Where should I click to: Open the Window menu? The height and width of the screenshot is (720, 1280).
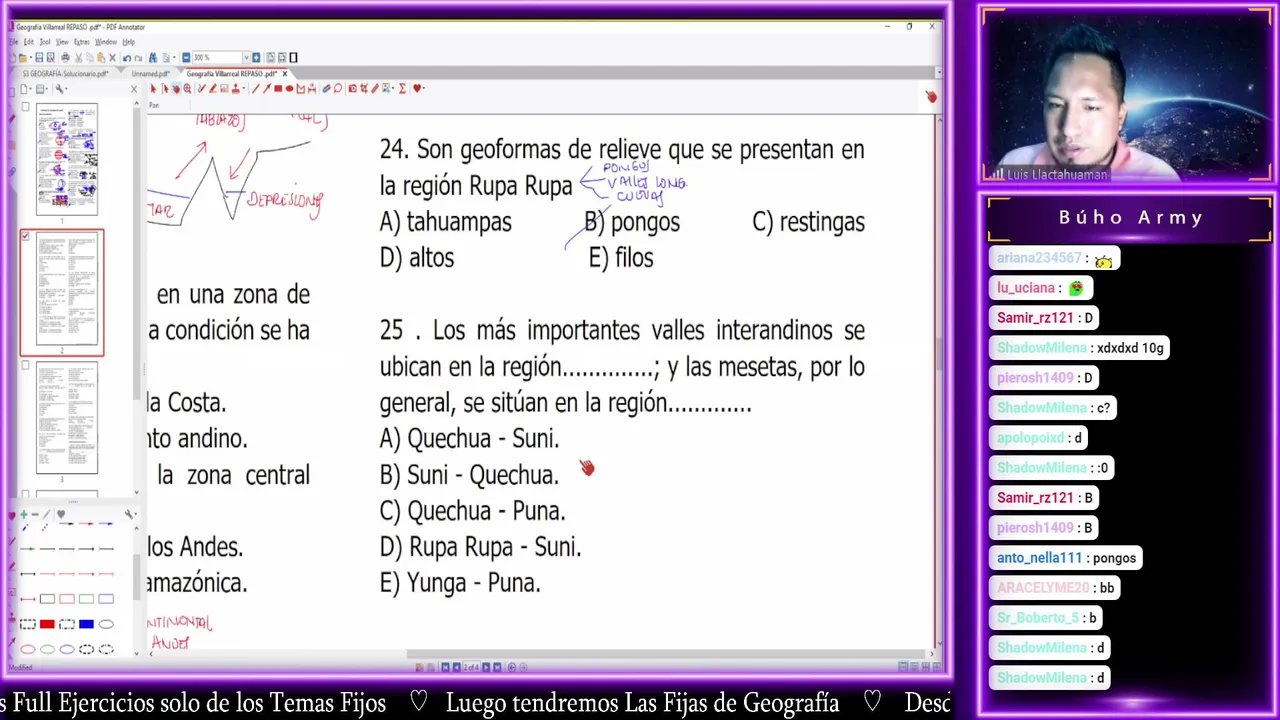[x=106, y=42]
